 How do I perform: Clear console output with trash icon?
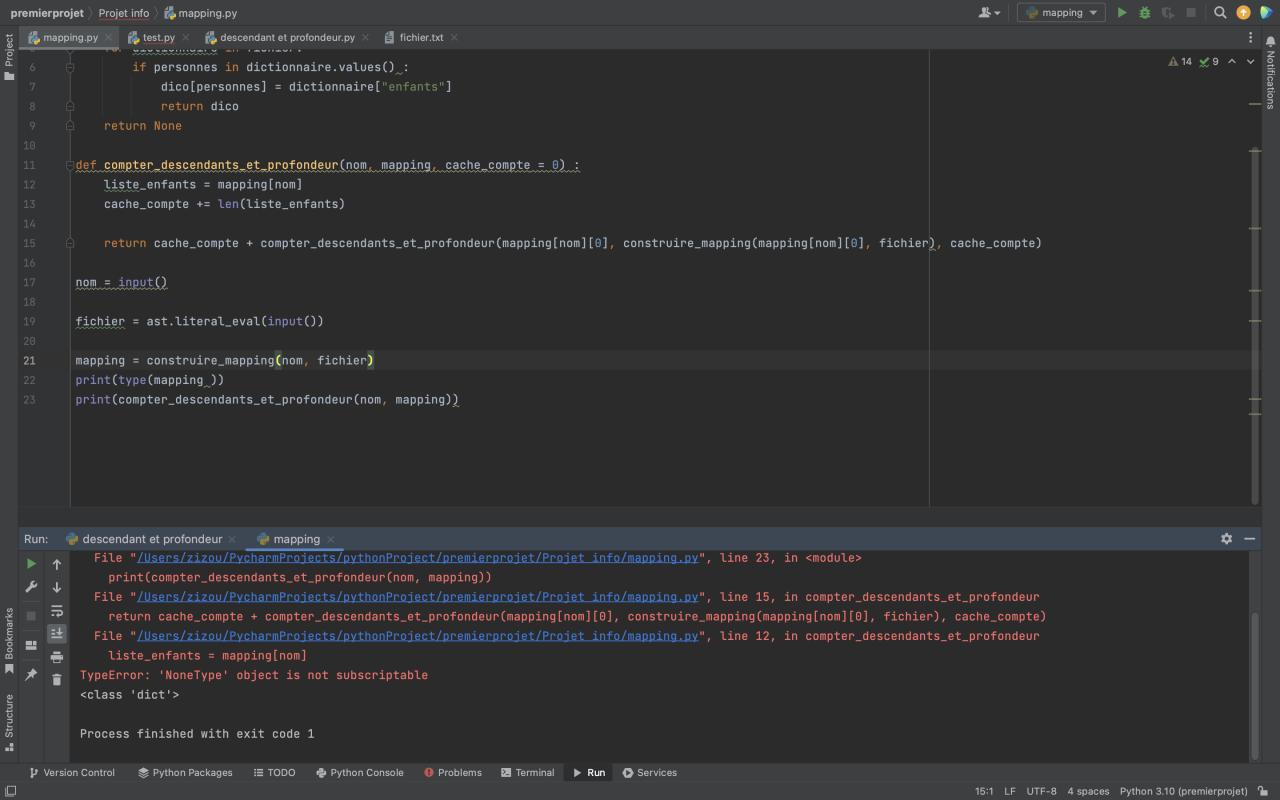coord(57,680)
